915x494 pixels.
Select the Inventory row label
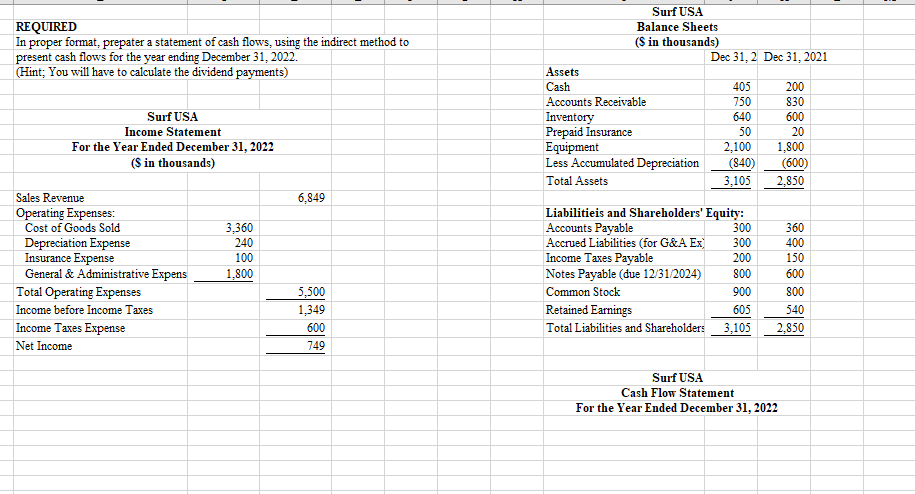click(x=570, y=118)
